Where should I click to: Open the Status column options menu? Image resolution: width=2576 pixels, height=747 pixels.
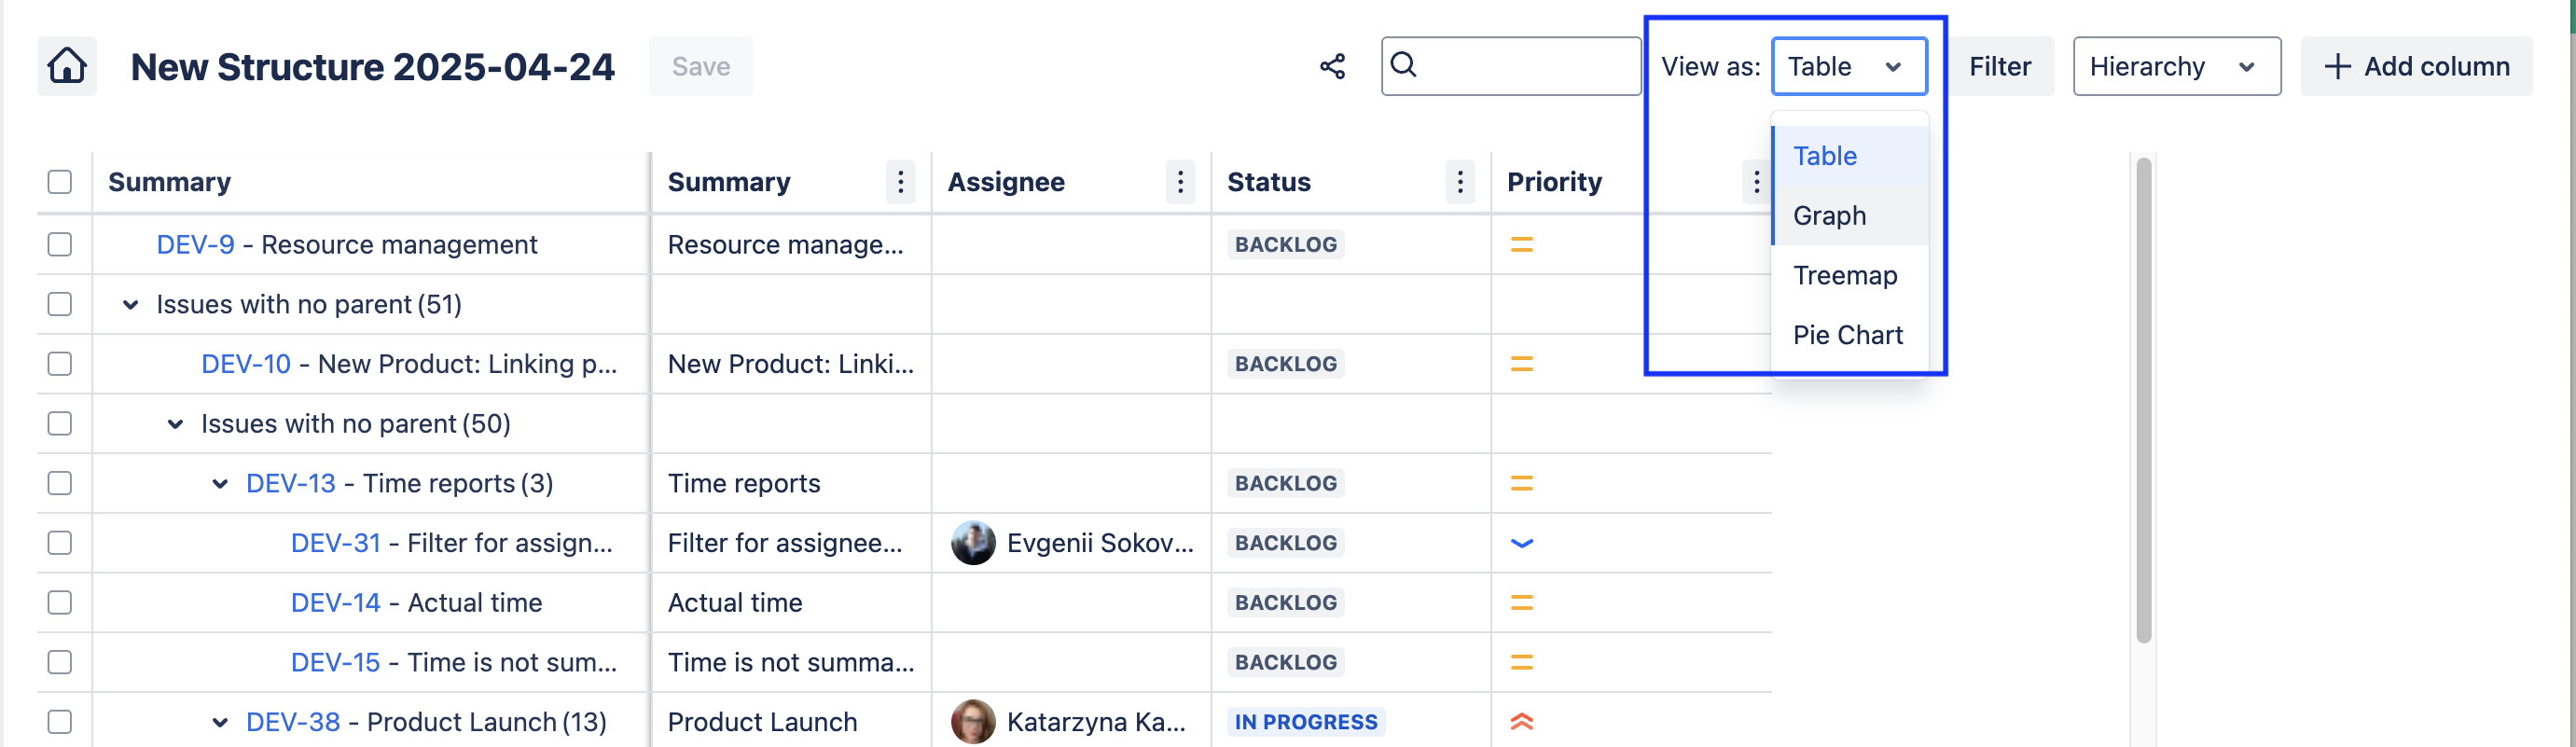point(1460,182)
